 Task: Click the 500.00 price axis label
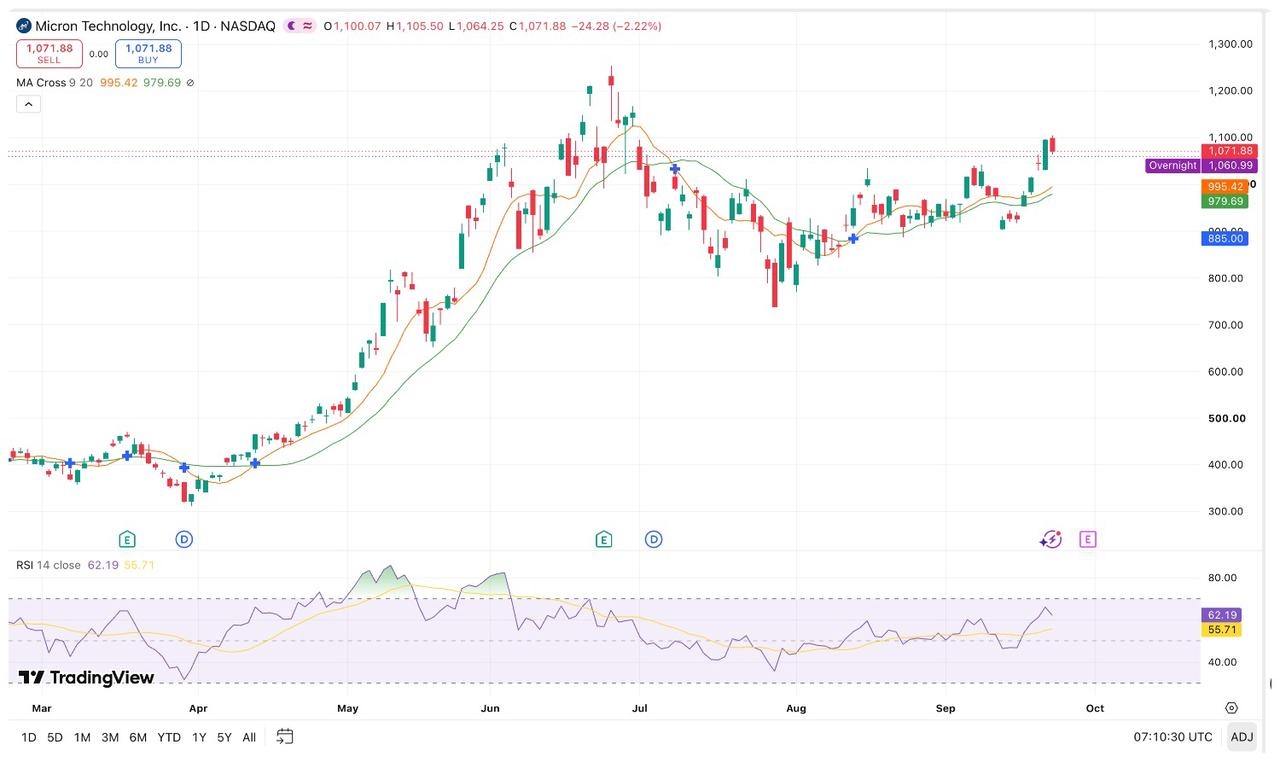[1227, 418]
